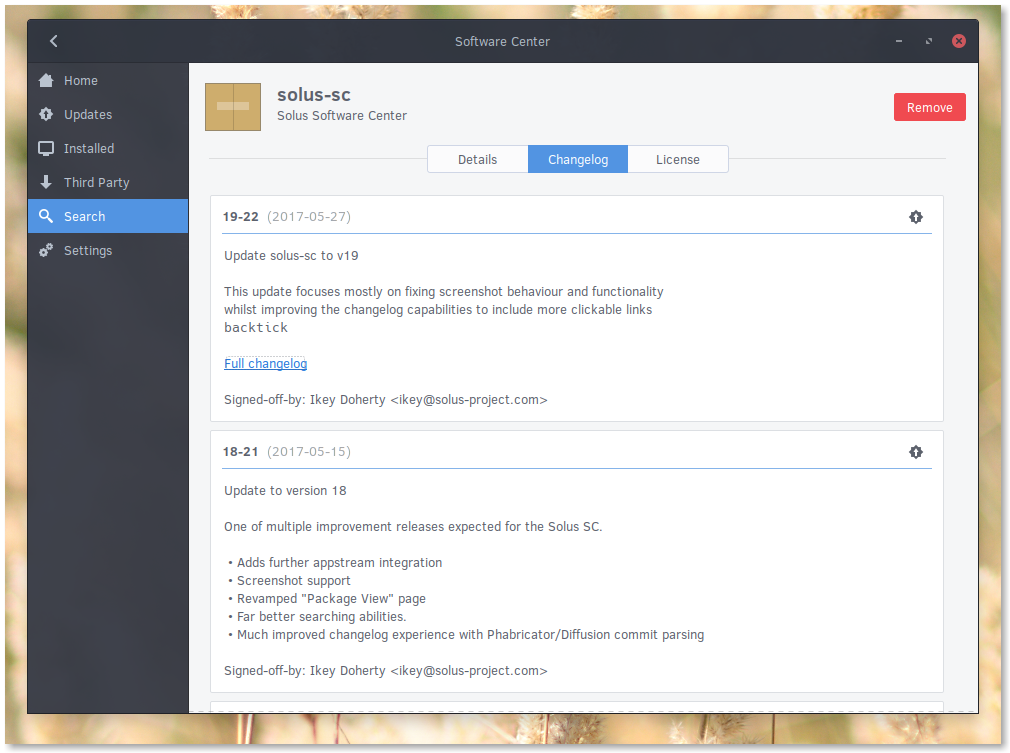Click 'One of multiple improvement releases' sentence
1010x753 pixels.
coord(413,527)
